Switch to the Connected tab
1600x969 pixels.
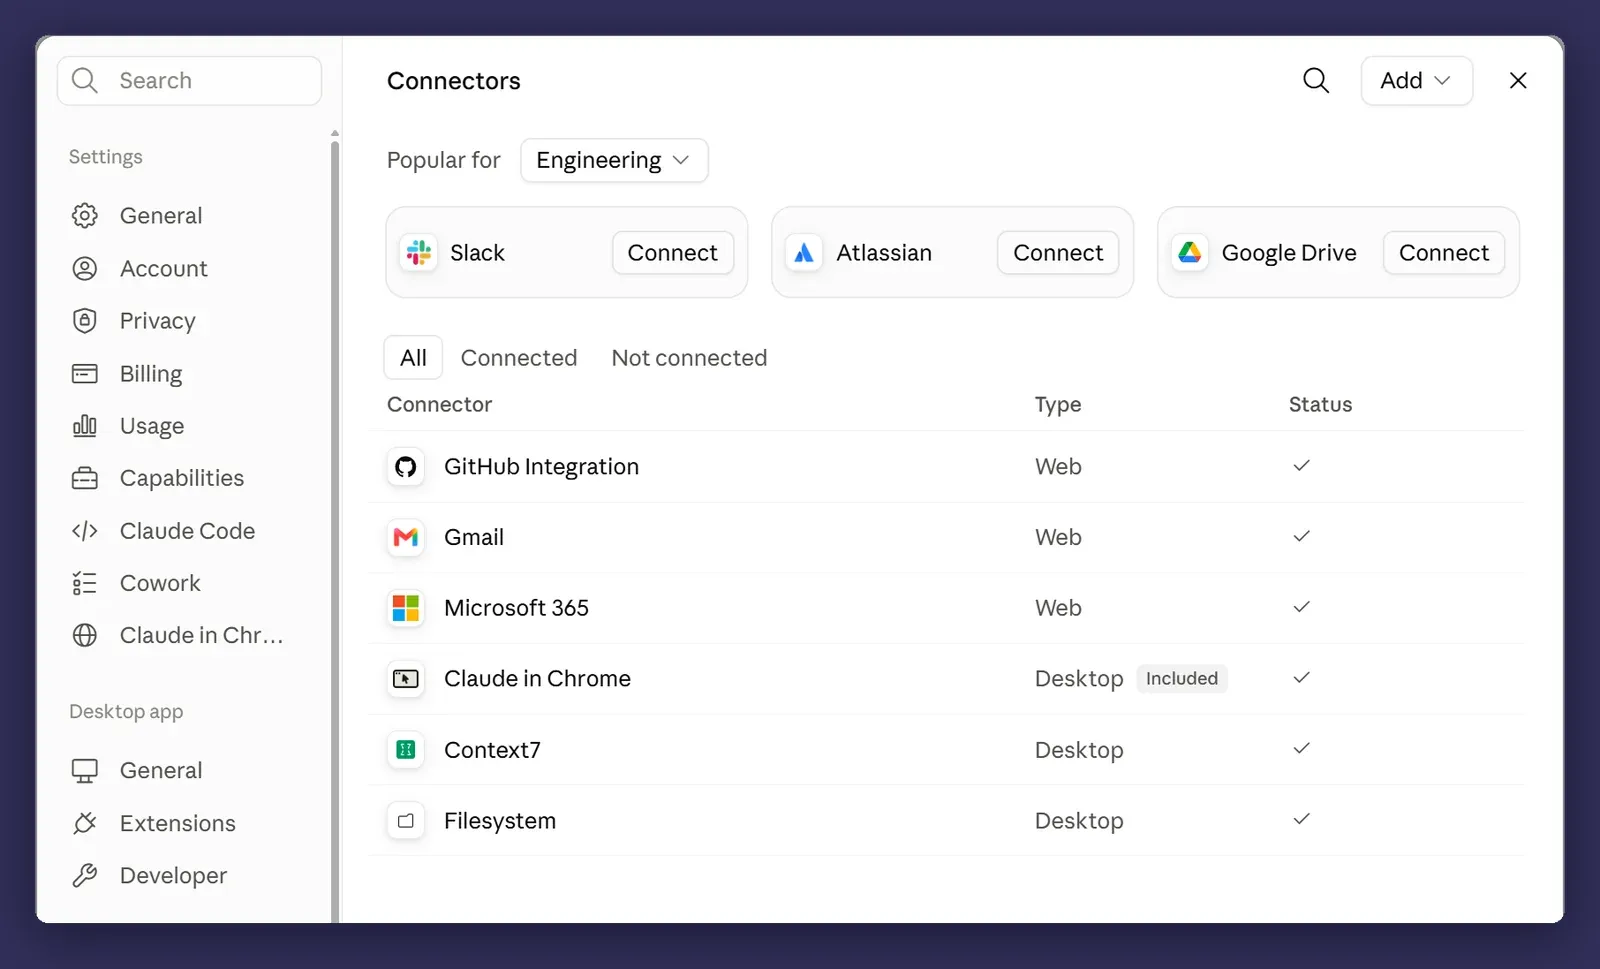(519, 358)
